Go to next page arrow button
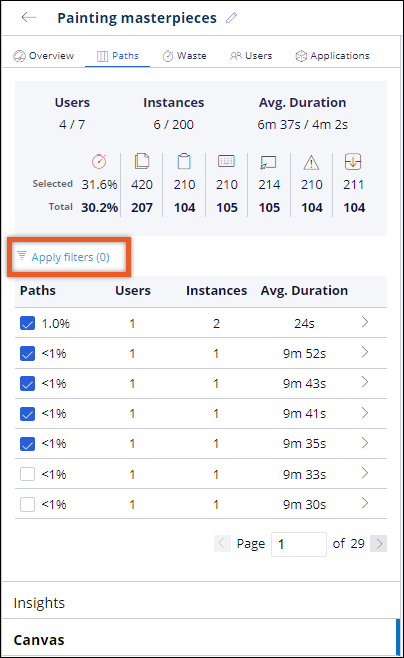 click(x=378, y=543)
